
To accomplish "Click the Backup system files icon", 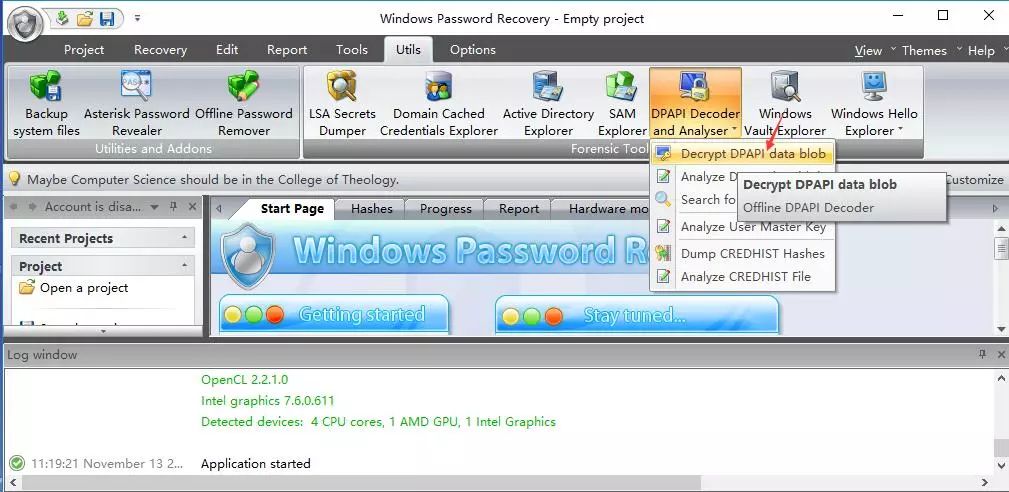I will click(x=46, y=103).
